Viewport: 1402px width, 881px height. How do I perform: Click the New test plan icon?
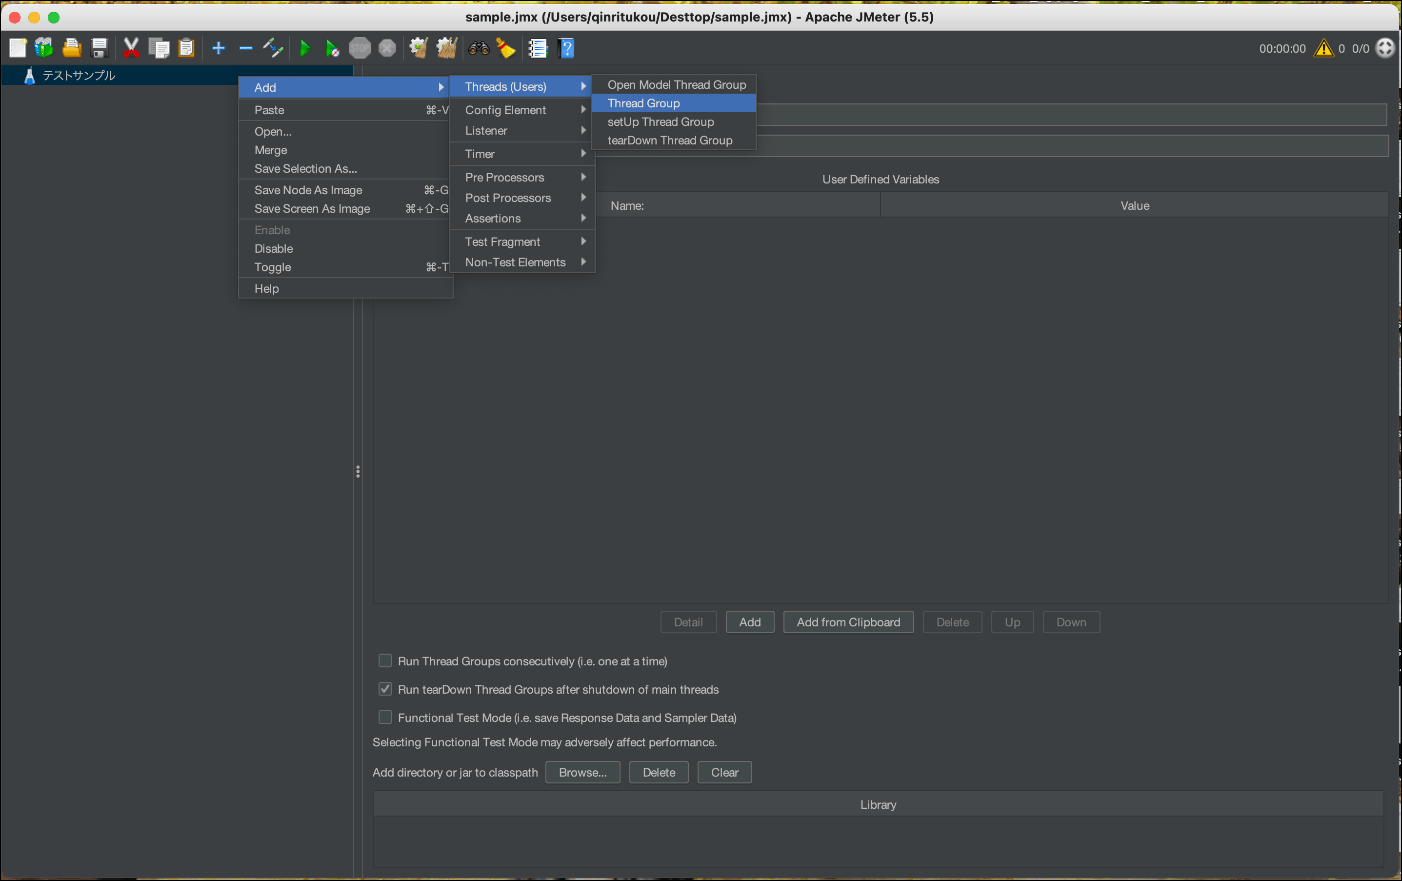(x=18, y=48)
